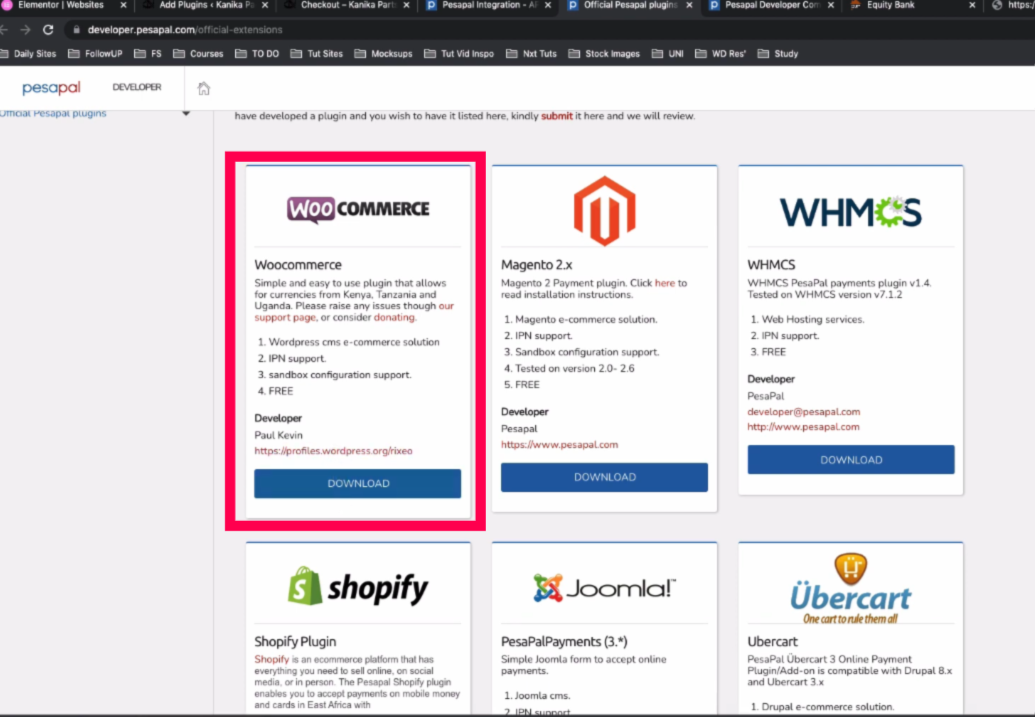Viewport: 1035px width, 717px height.
Task: Open the TO DO bookmark folder
Action: click(257, 53)
